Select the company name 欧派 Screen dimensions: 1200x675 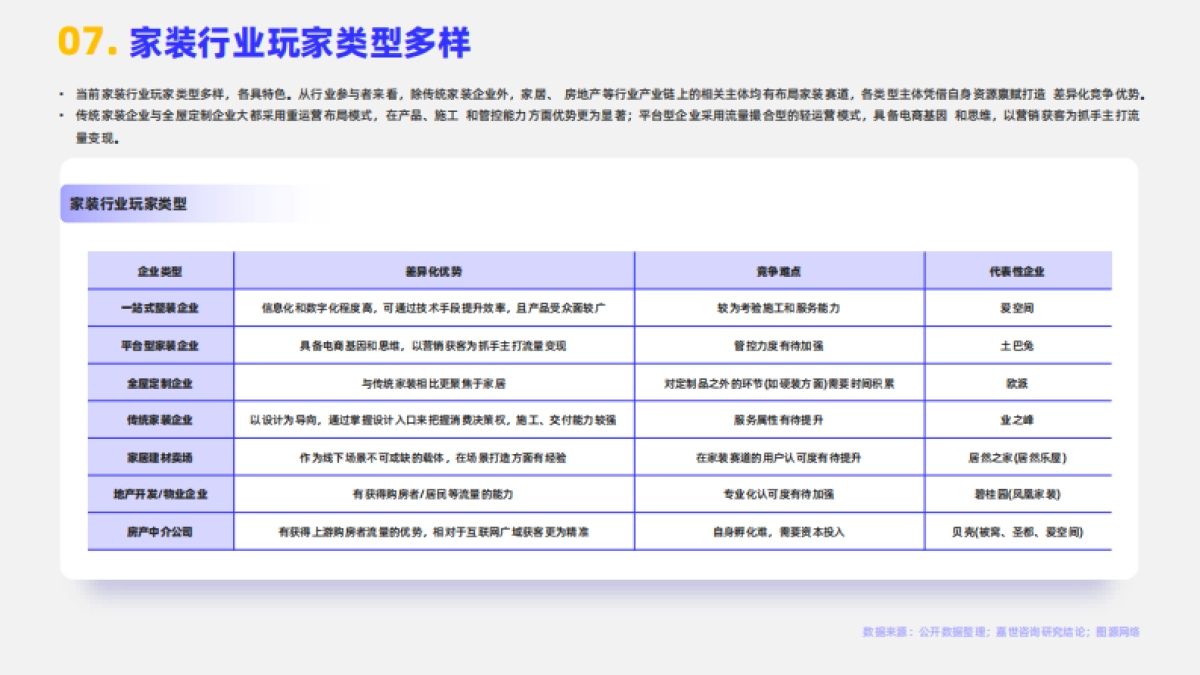coord(1017,383)
